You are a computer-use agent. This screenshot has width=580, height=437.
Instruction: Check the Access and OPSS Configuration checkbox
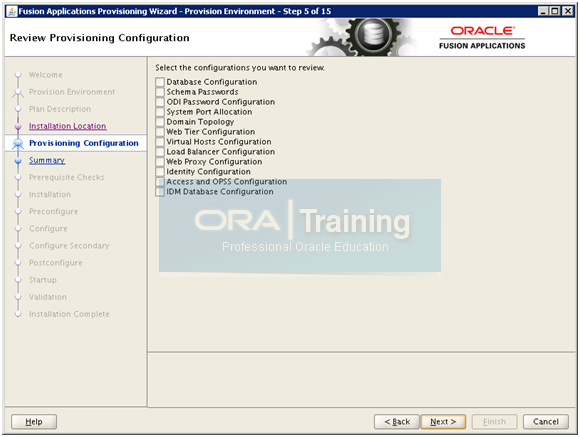160,182
